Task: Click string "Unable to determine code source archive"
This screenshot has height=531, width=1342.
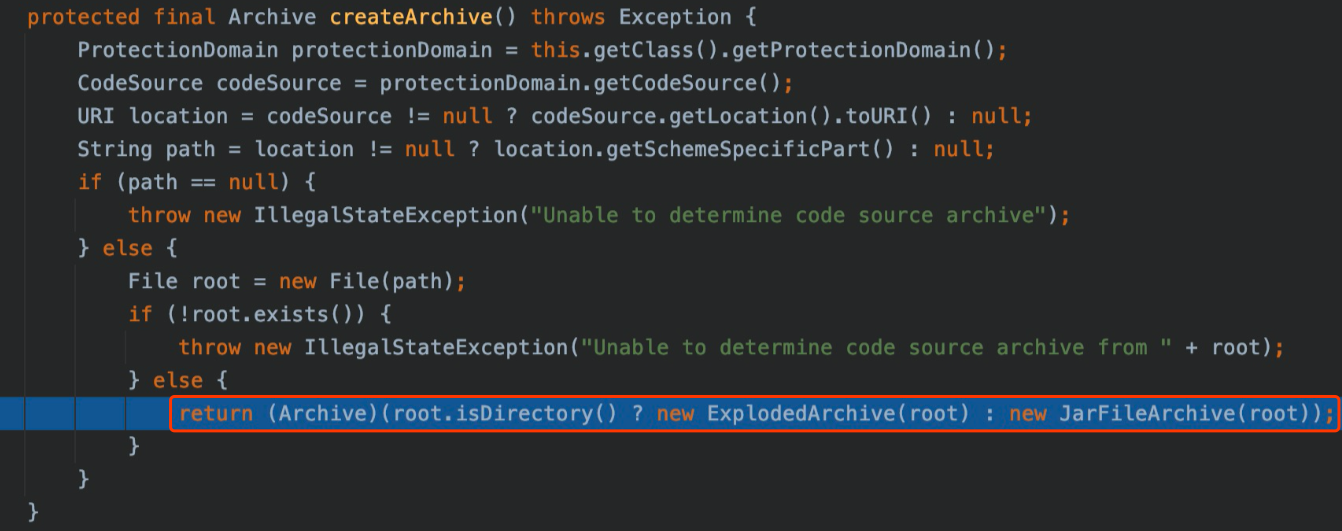Action: click(788, 215)
